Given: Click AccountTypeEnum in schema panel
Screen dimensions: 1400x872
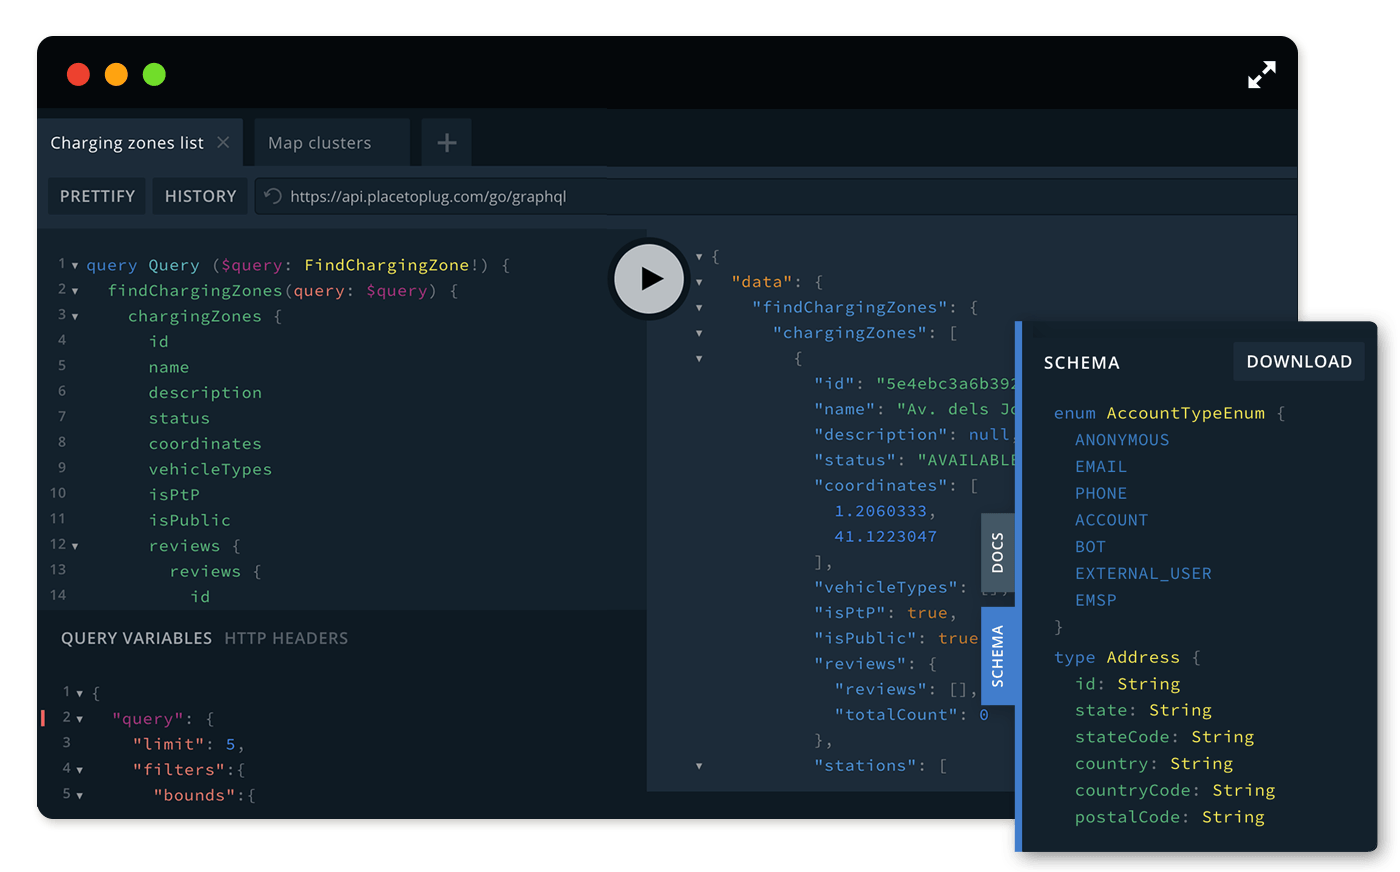Looking at the screenshot, I should point(1185,413).
